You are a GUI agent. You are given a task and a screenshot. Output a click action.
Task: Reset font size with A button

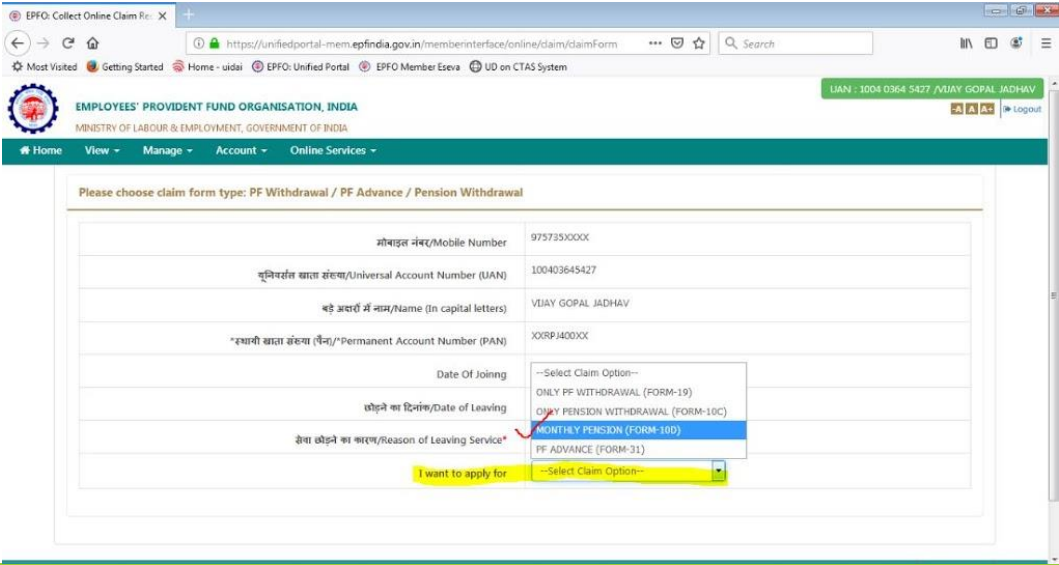tap(971, 109)
